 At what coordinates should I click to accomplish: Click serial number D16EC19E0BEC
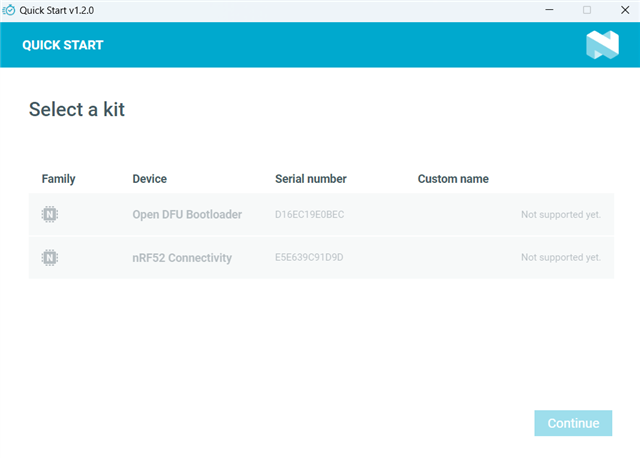[x=309, y=214]
